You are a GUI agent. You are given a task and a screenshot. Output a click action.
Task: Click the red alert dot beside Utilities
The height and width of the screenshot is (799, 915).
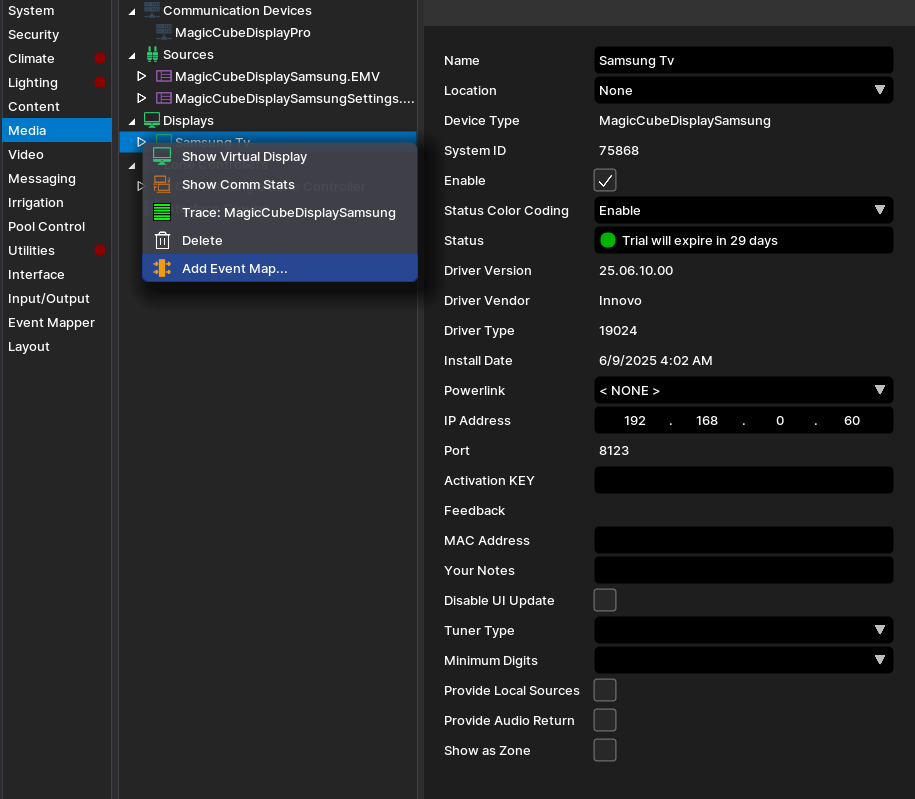[100, 250]
